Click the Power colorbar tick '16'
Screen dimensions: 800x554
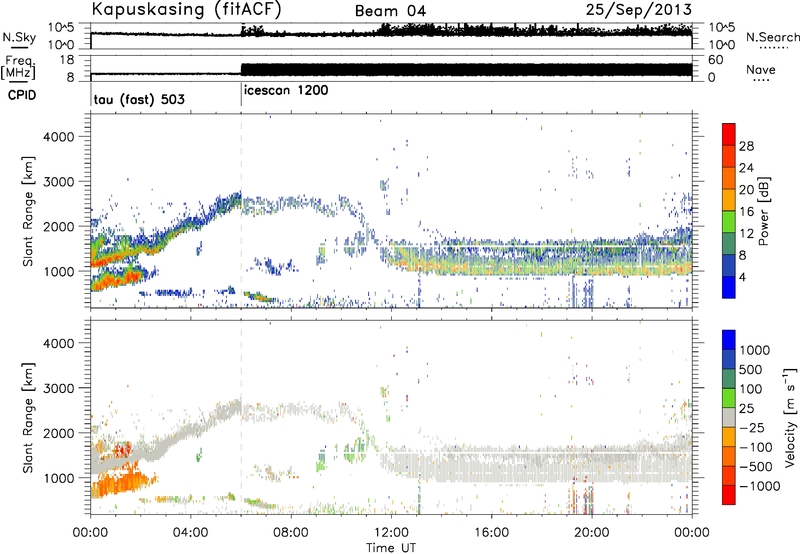point(746,212)
